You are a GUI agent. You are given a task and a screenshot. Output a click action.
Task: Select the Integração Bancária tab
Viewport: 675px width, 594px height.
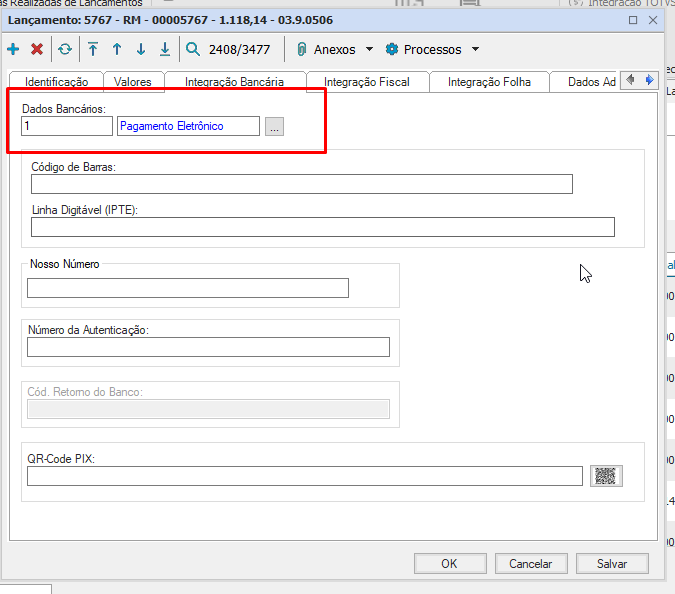click(235, 82)
